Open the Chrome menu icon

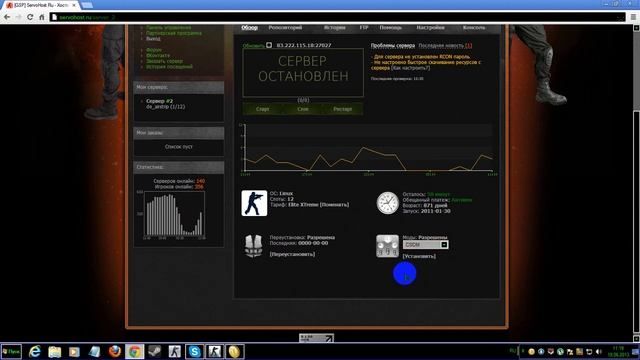pyautogui.click(x=633, y=17)
